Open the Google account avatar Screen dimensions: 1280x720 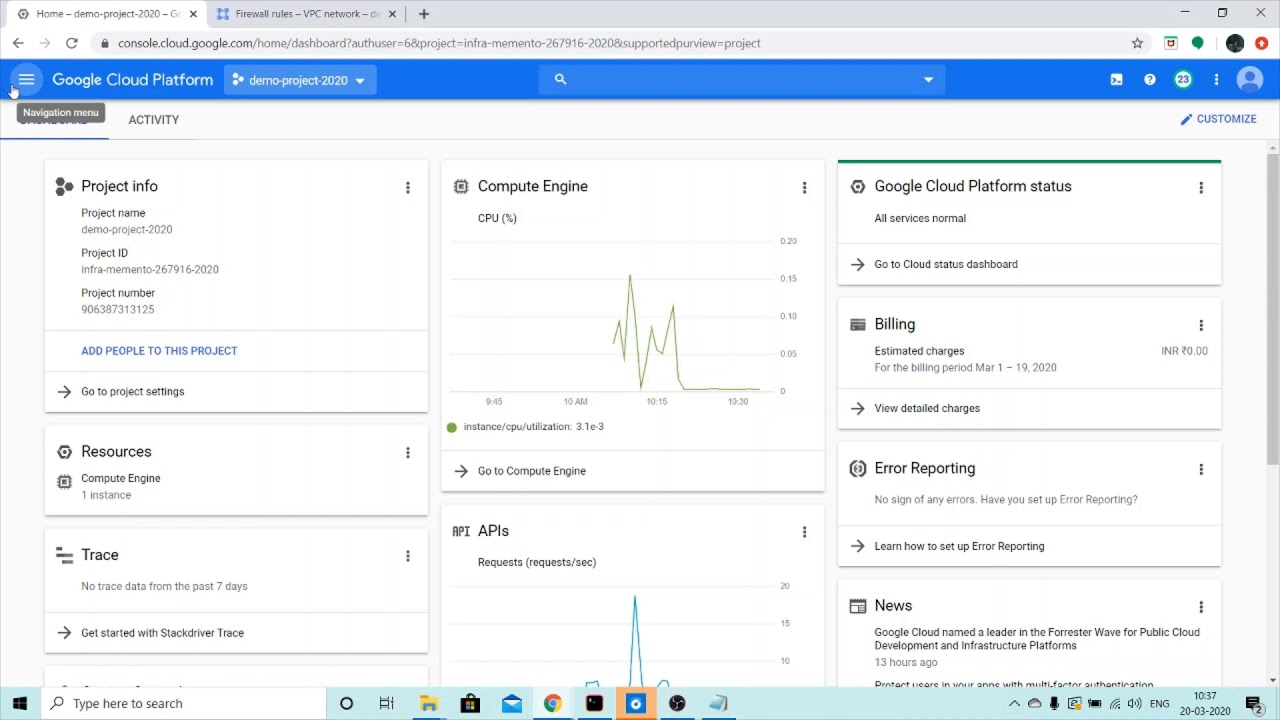click(1250, 80)
